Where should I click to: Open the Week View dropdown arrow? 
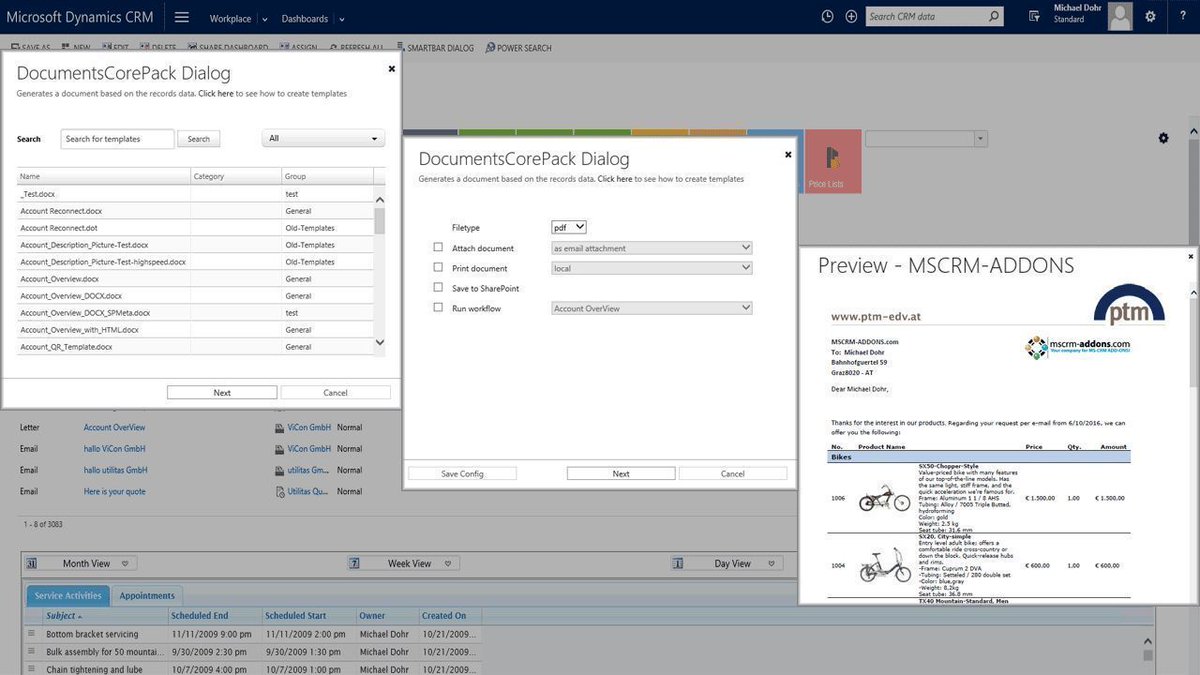446,564
